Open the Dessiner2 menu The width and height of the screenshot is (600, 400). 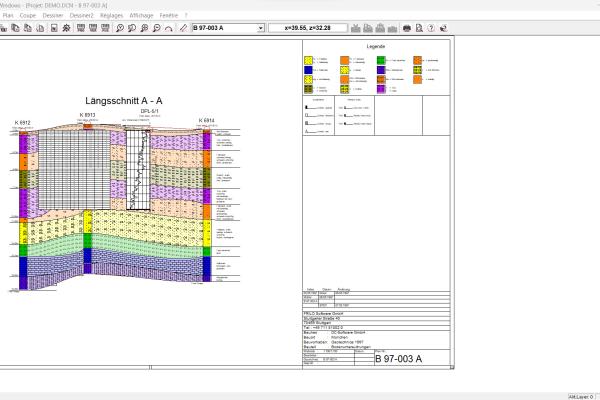[x=83, y=16]
